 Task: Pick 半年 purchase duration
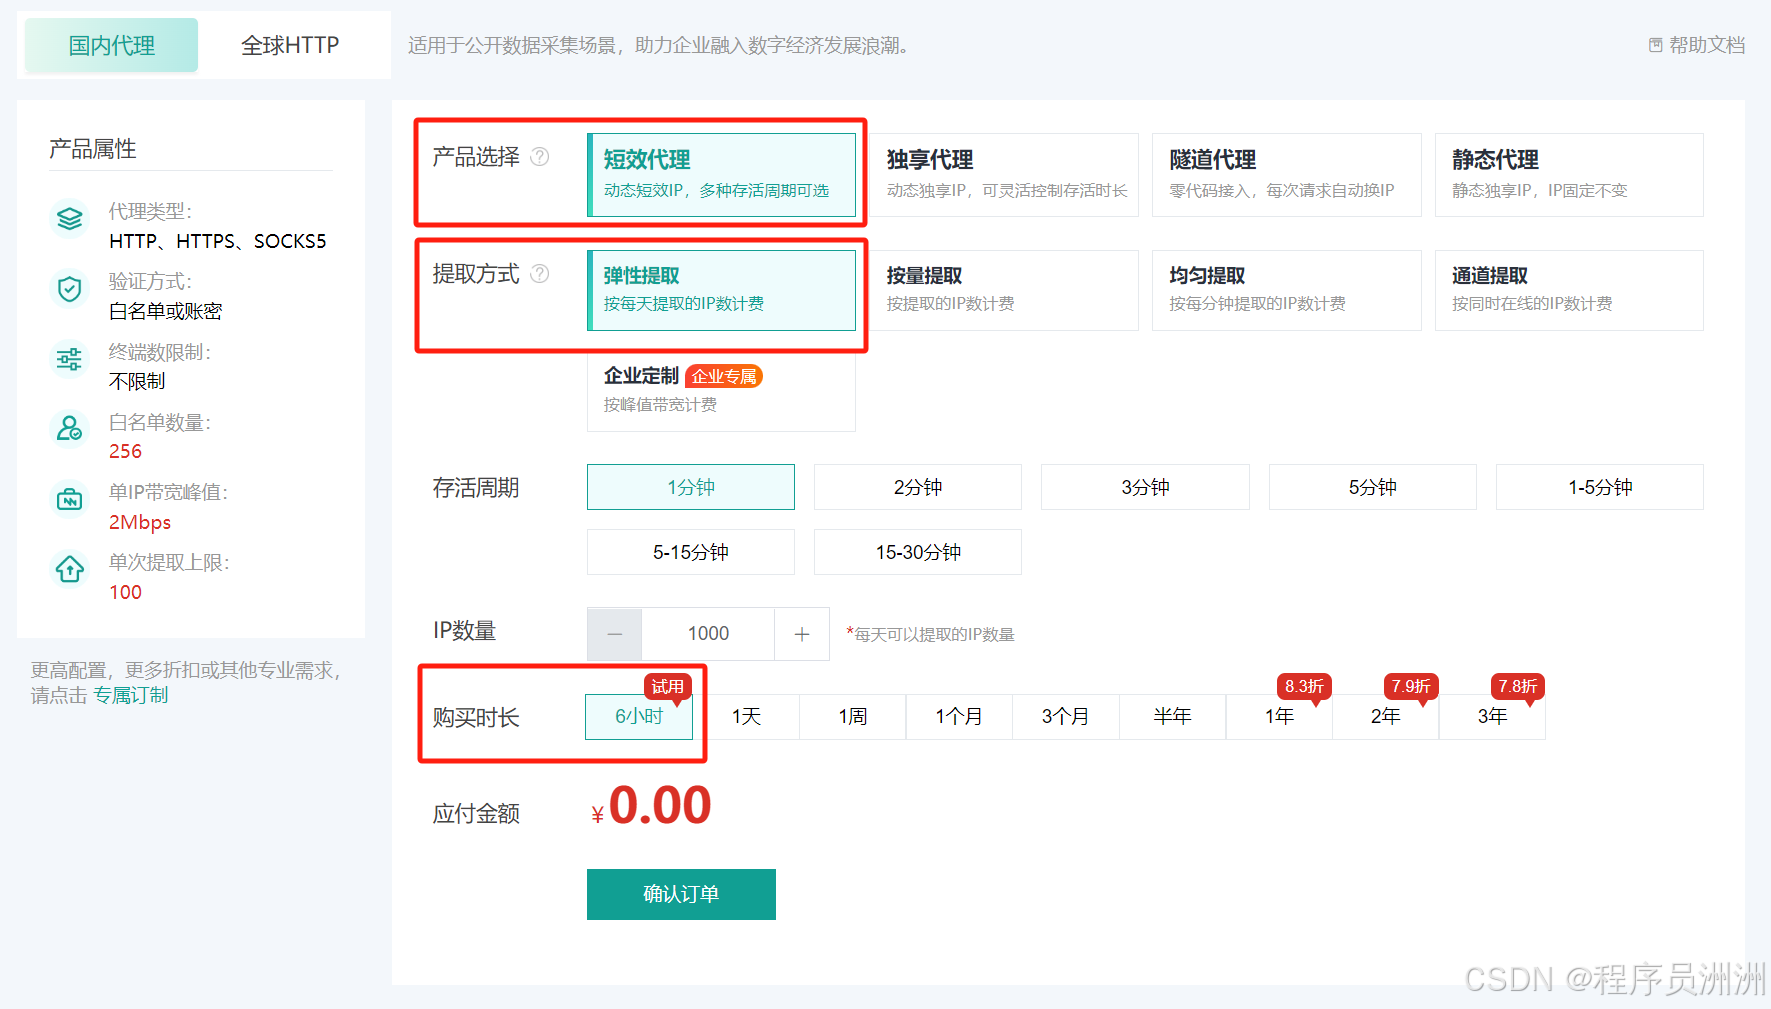[1173, 717]
